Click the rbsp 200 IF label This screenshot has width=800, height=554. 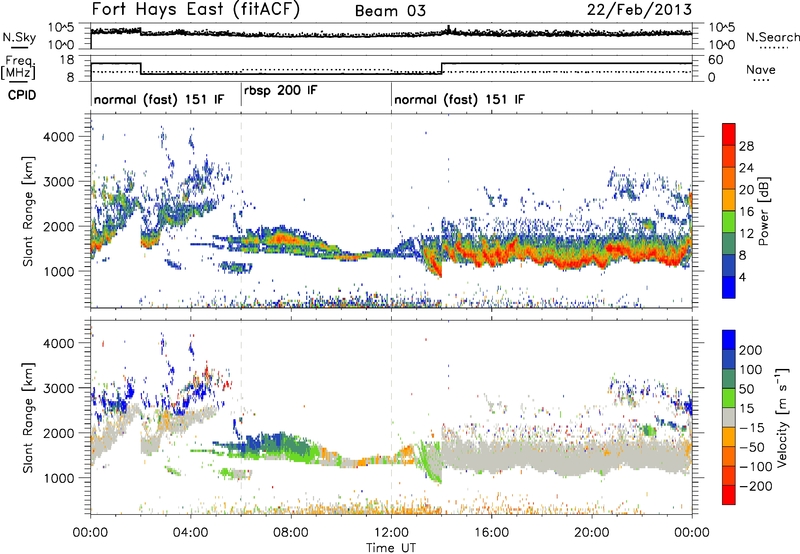(281, 91)
